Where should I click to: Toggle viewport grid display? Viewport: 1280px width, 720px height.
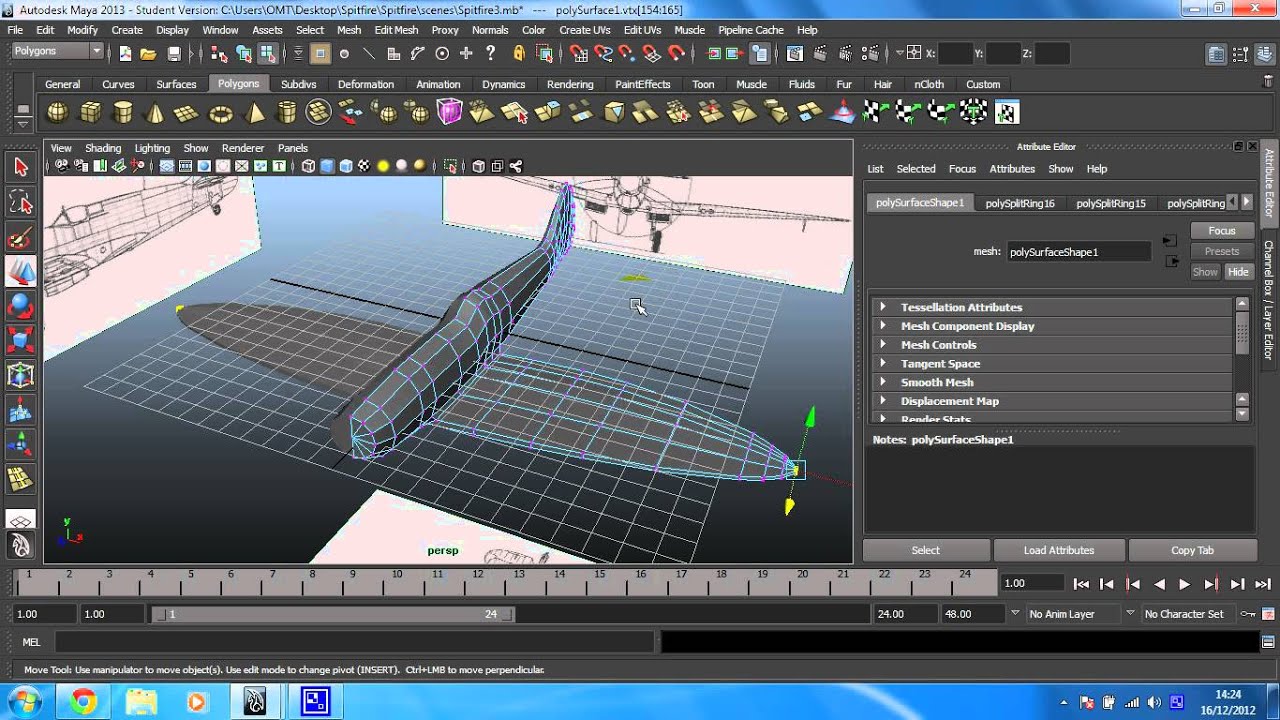[167, 166]
